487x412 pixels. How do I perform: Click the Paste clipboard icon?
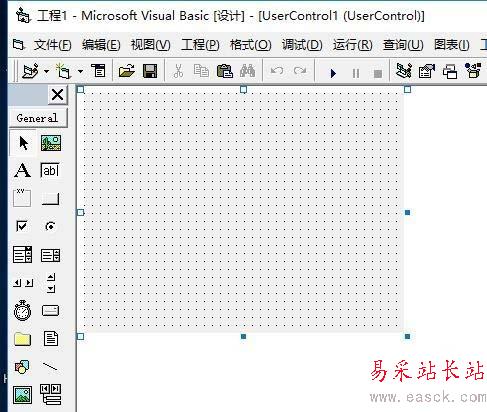coord(225,71)
